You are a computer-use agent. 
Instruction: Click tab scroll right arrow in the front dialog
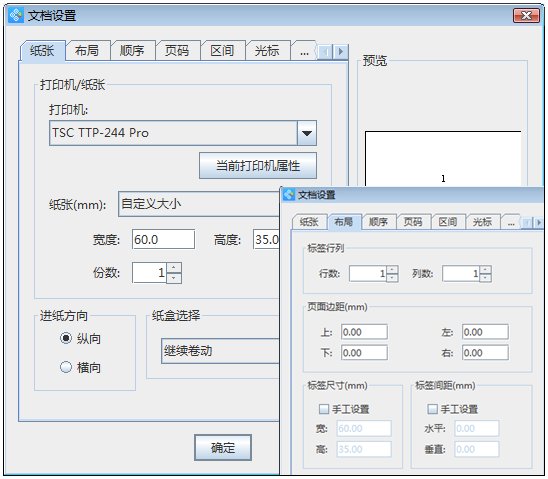point(539,222)
